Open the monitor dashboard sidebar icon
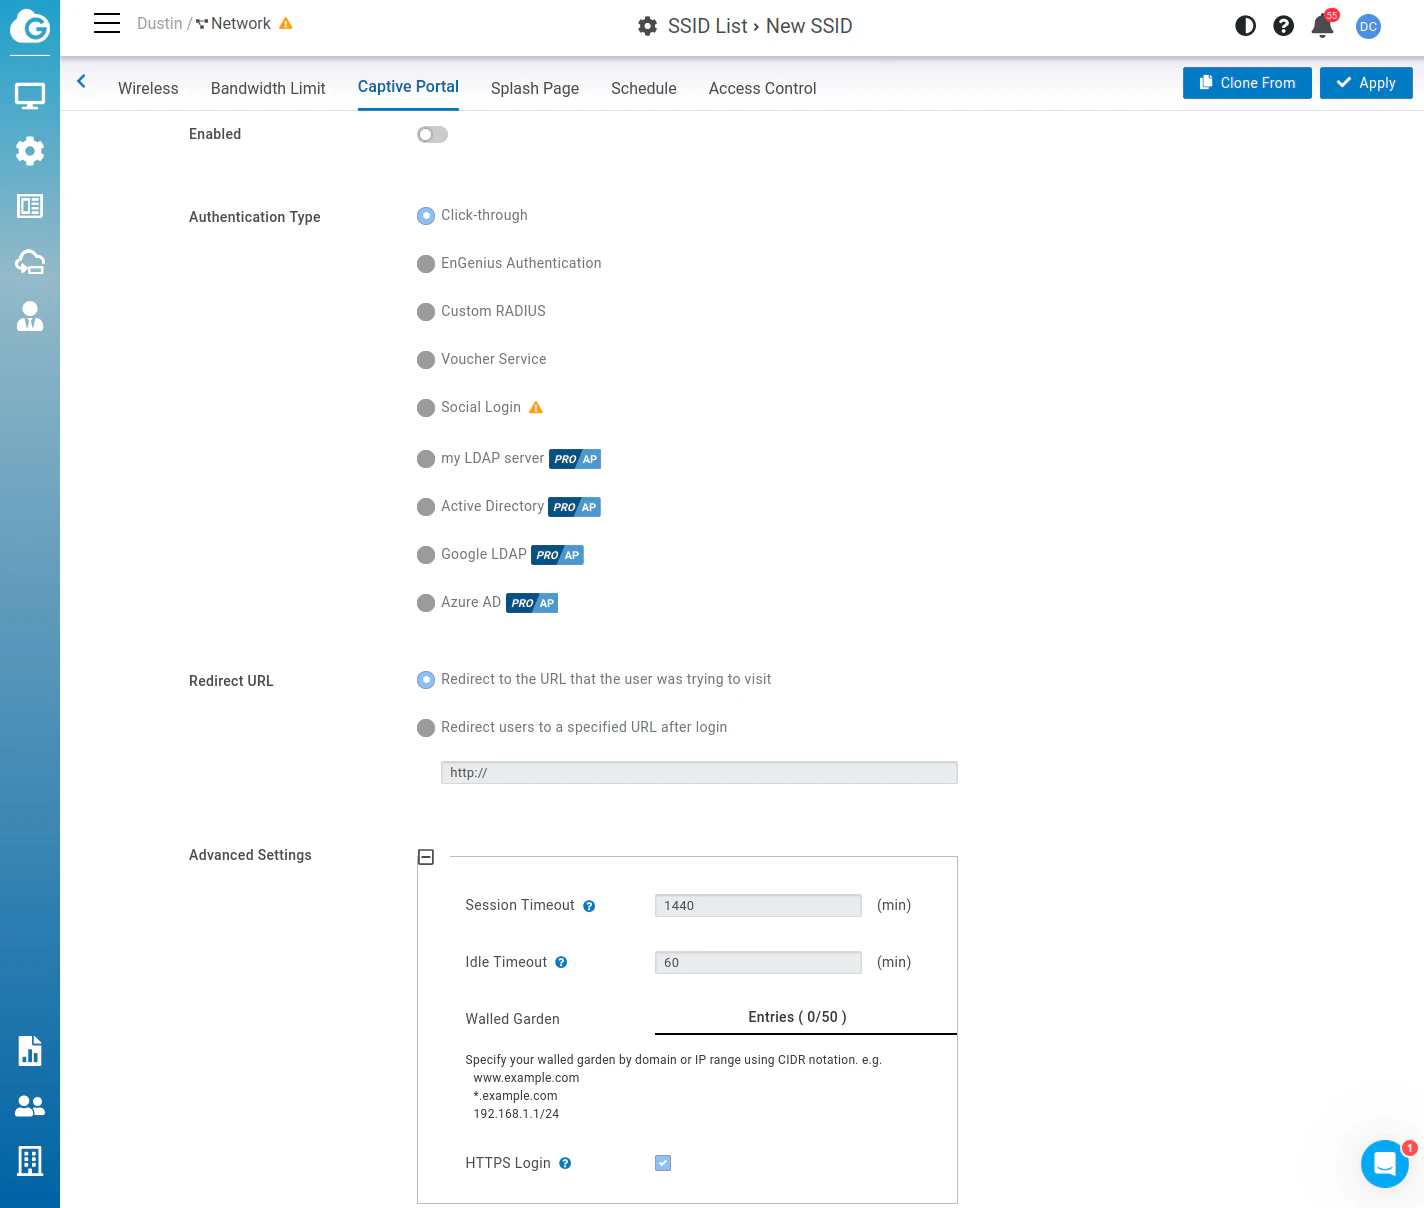1424x1208 pixels. tap(30, 96)
